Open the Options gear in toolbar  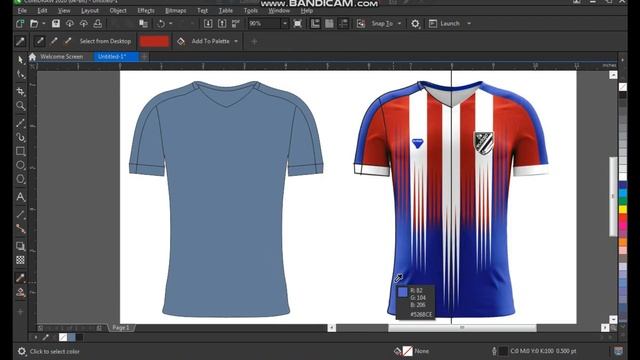[415, 24]
